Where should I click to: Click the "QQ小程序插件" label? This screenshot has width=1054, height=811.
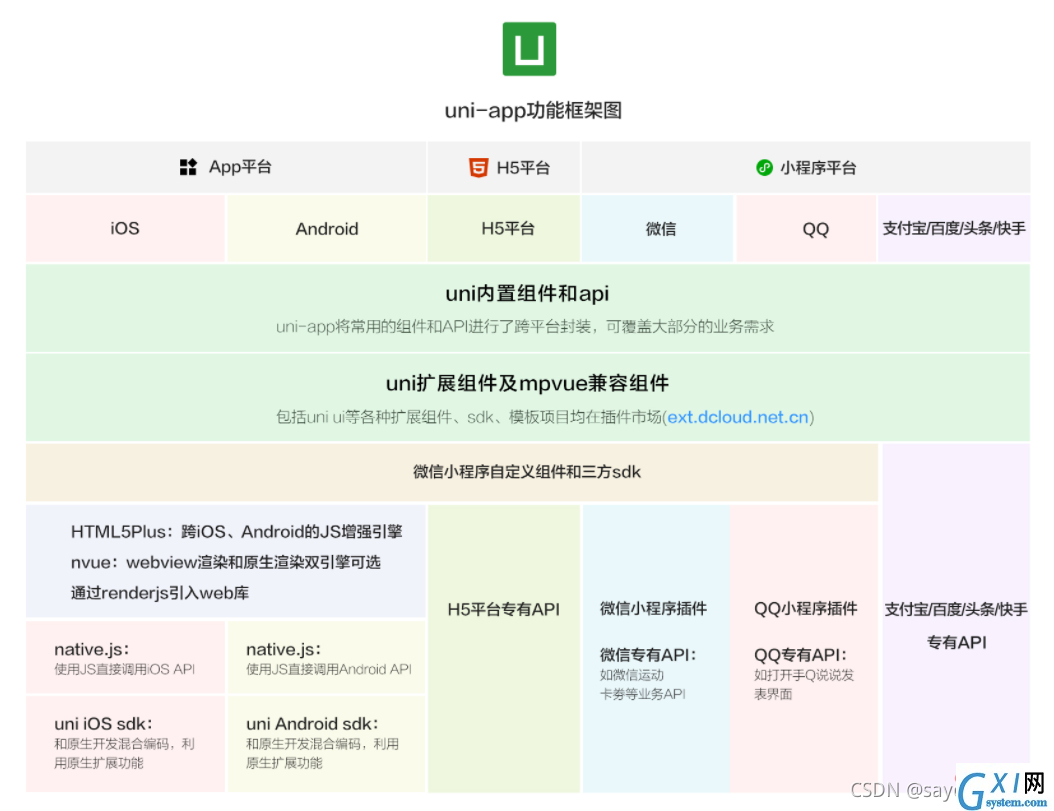pyautogui.click(x=806, y=609)
